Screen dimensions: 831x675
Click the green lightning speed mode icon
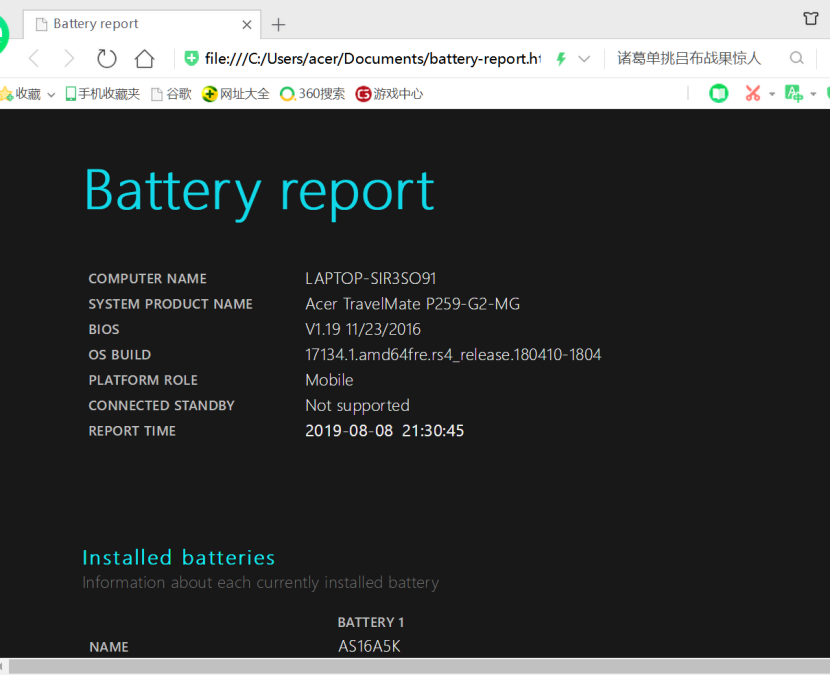(x=561, y=59)
